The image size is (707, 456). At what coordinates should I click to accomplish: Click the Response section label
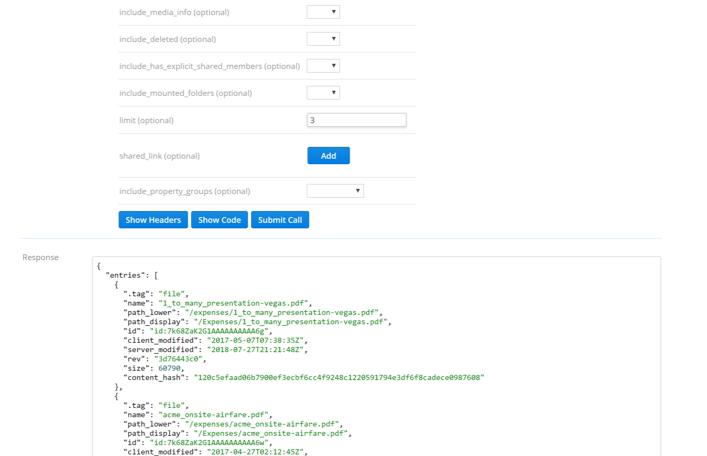pyautogui.click(x=41, y=257)
